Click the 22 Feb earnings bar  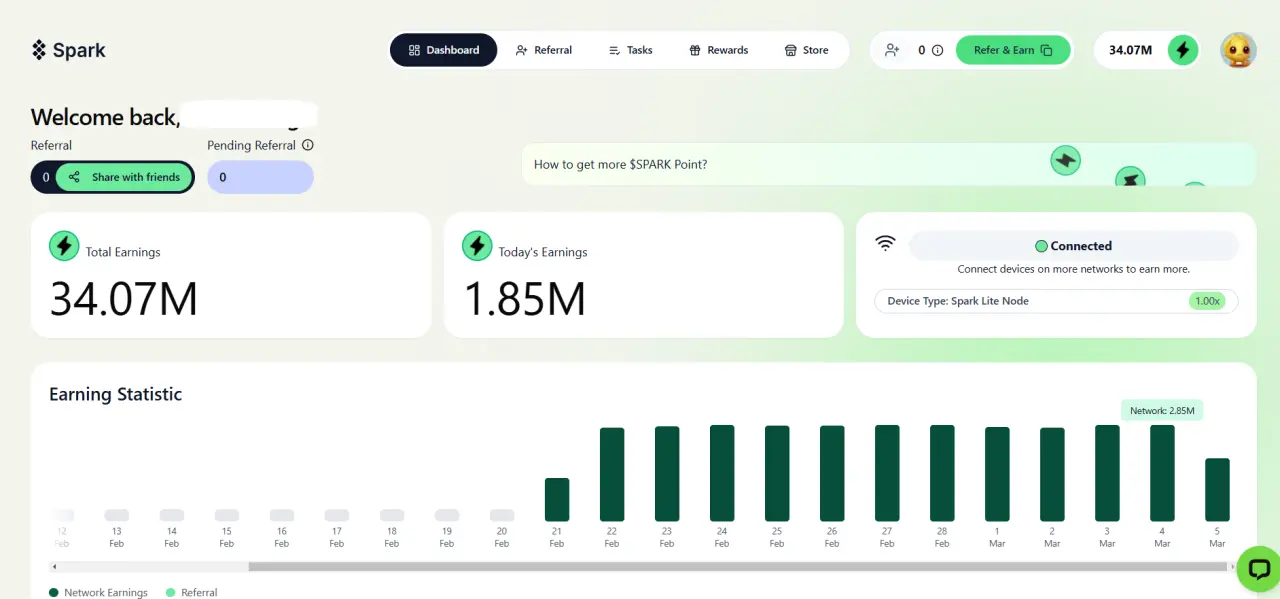pyautogui.click(x=612, y=474)
